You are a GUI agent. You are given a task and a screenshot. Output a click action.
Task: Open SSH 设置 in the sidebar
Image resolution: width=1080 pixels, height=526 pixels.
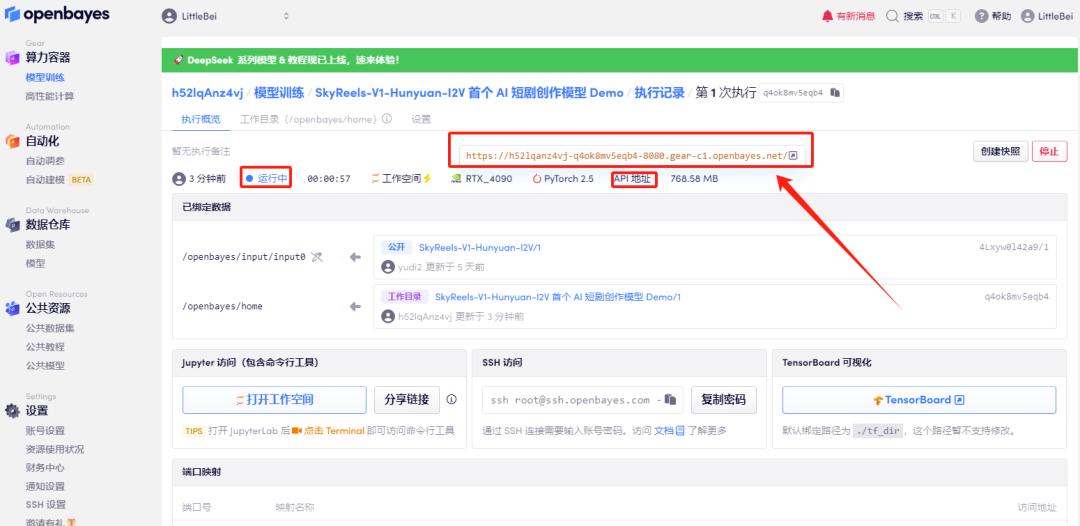coord(45,505)
